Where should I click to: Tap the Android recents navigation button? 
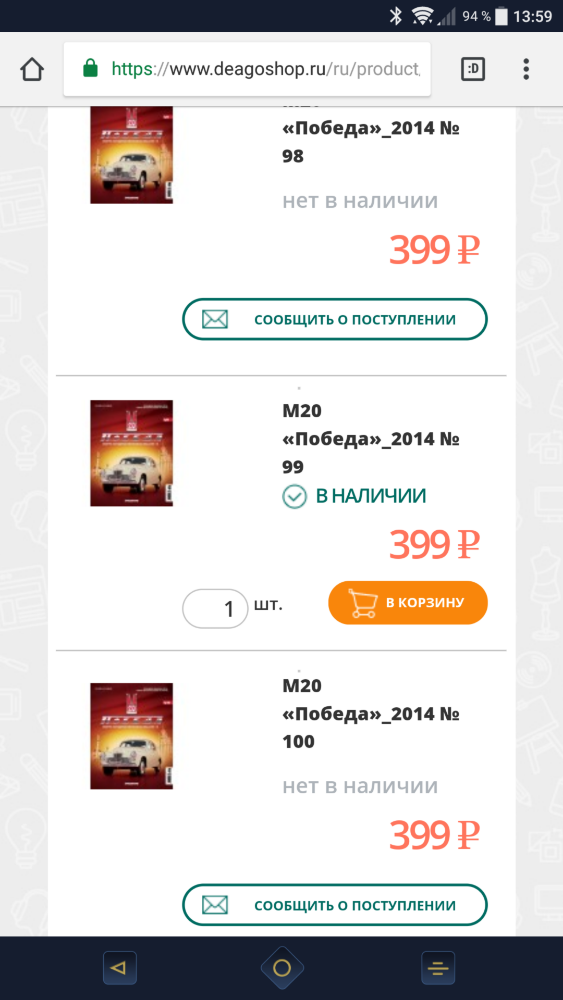point(438,968)
